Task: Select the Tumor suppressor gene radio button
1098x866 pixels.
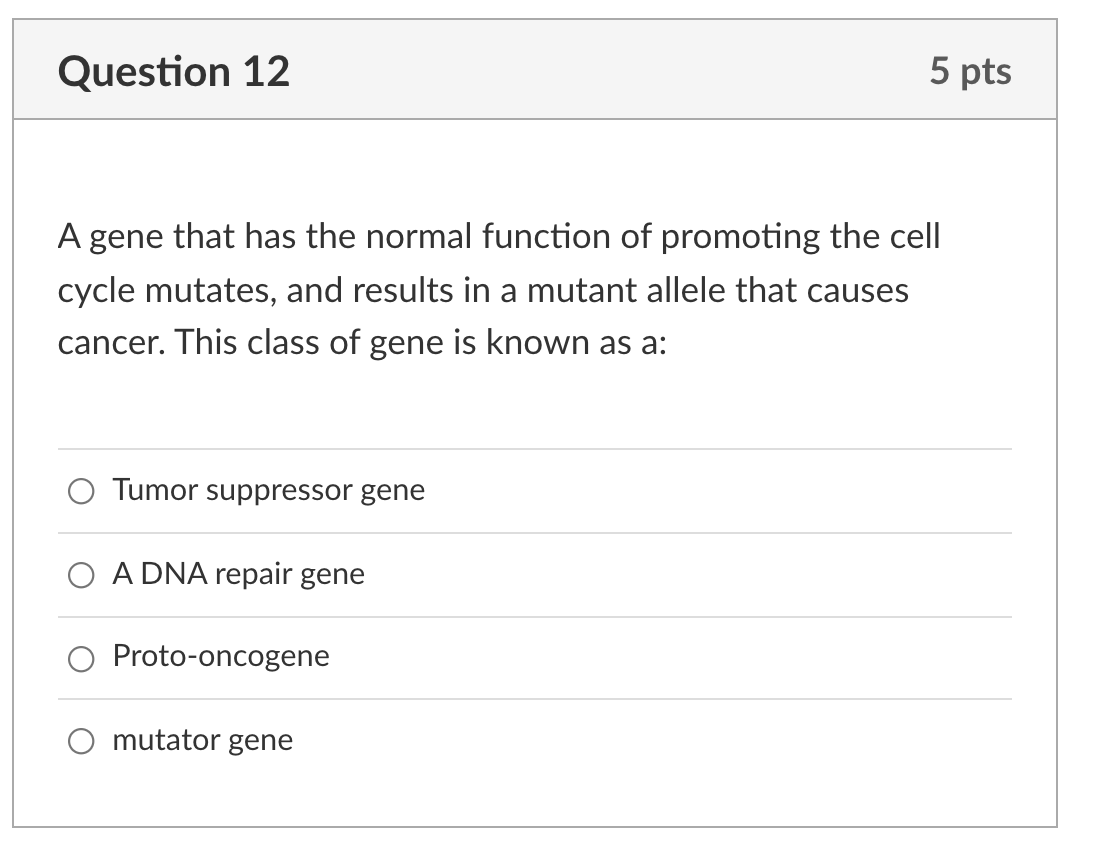Action: point(81,491)
